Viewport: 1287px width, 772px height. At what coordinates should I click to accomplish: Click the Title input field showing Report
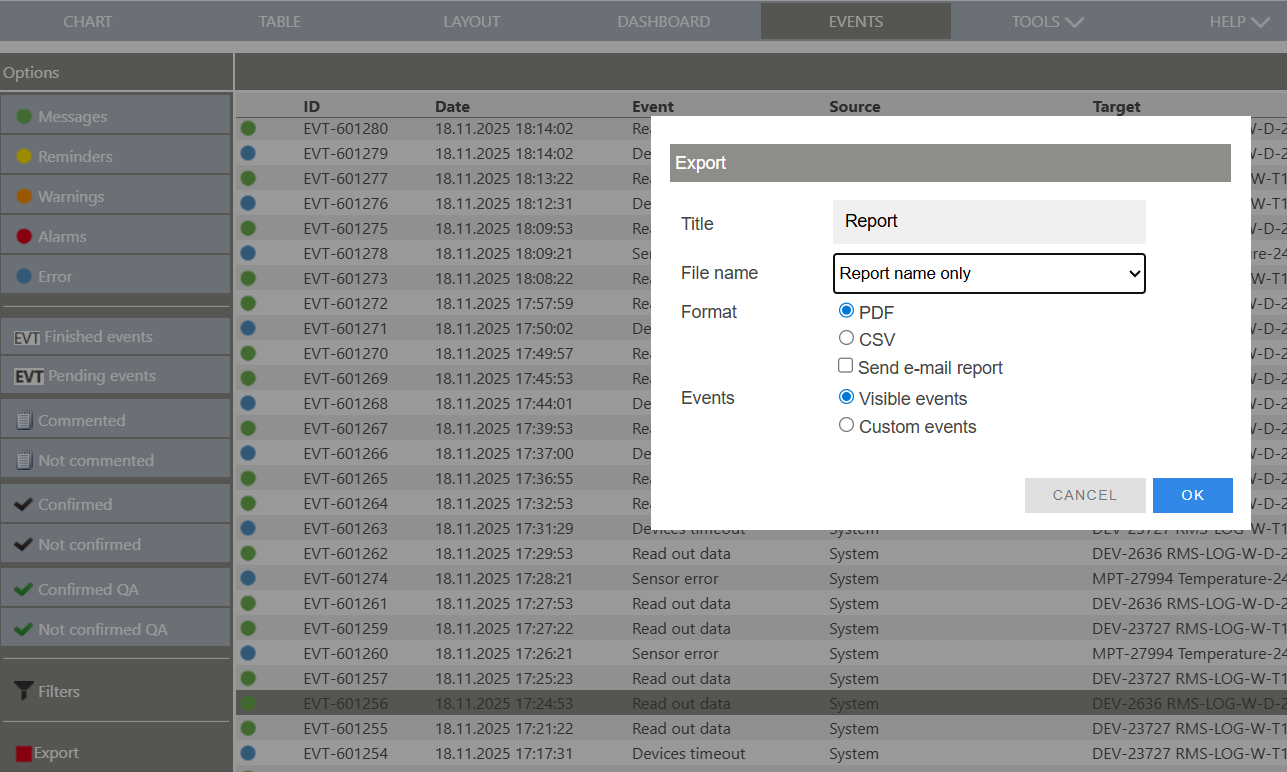[988, 221]
